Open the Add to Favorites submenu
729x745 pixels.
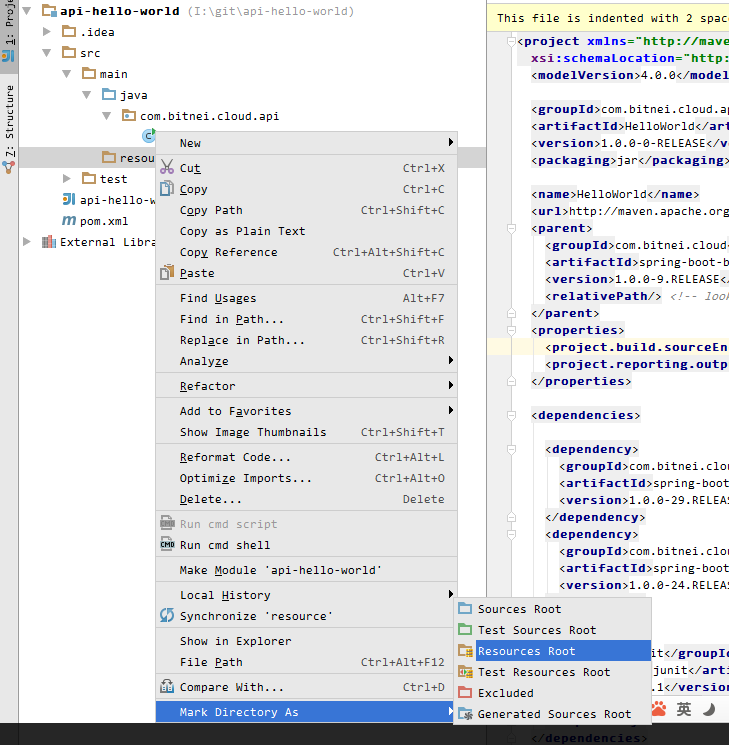(307, 411)
